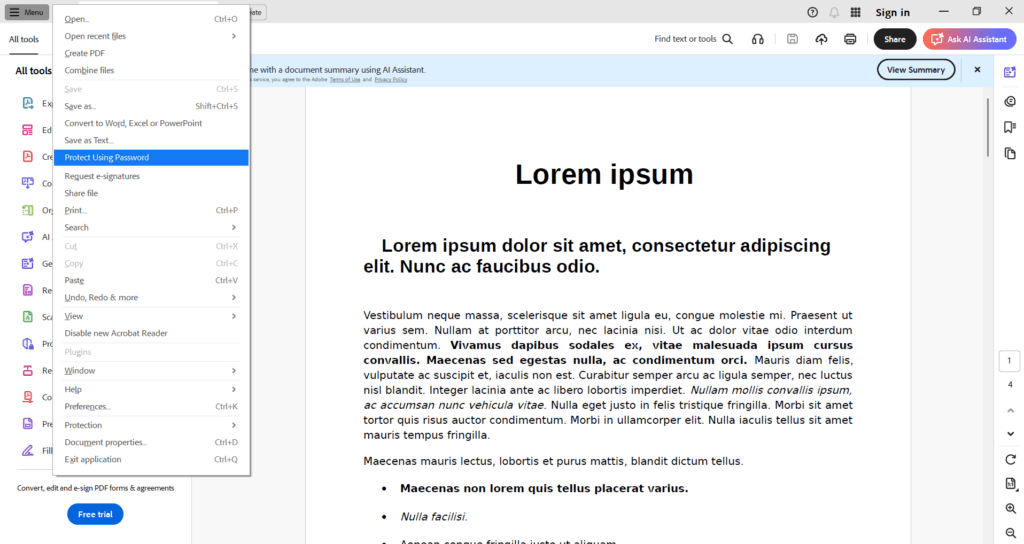Click the Free trial button

click(x=95, y=515)
